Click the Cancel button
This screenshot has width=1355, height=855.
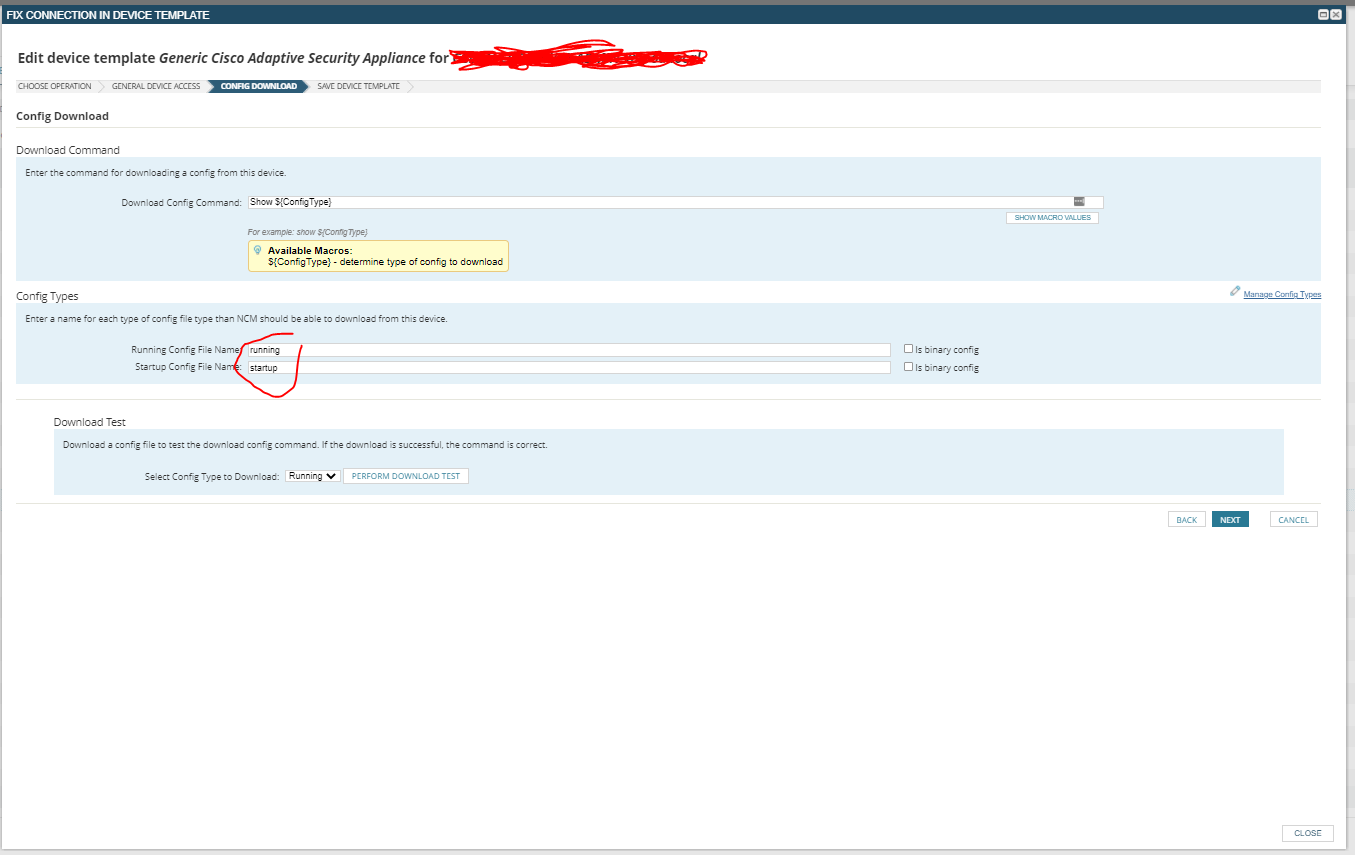(1294, 520)
